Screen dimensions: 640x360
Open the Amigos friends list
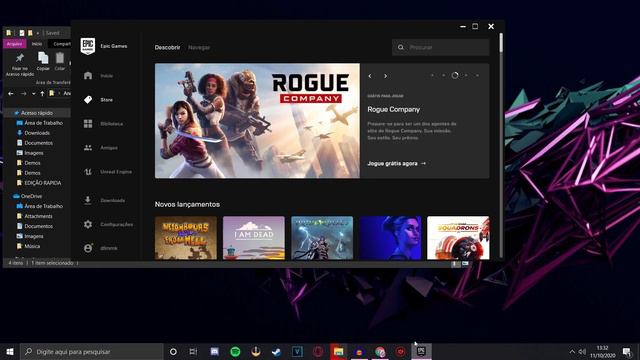coord(101,148)
